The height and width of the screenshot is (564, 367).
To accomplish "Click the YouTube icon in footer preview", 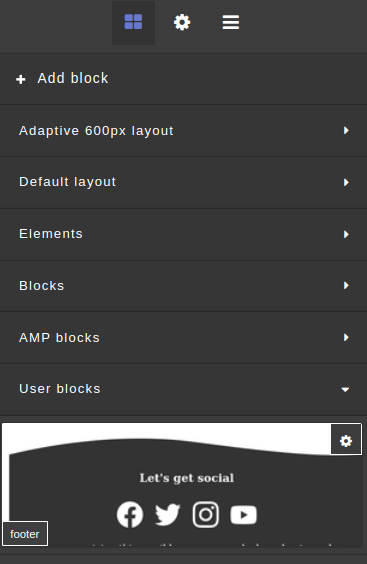I will pos(244,515).
